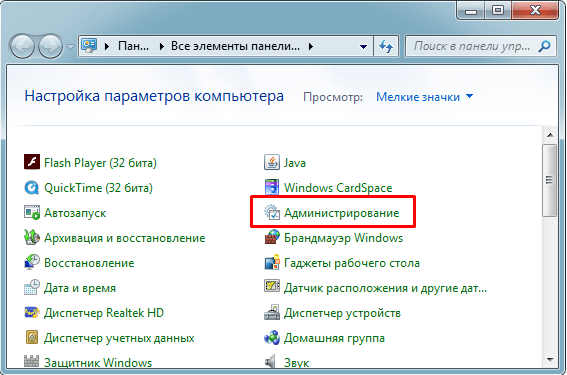Open the Java coffee cup icon
This screenshot has width=567, height=375.
[x=272, y=162]
